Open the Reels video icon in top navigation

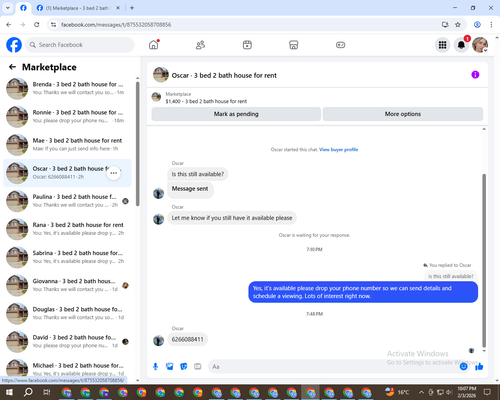tap(247, 45)
